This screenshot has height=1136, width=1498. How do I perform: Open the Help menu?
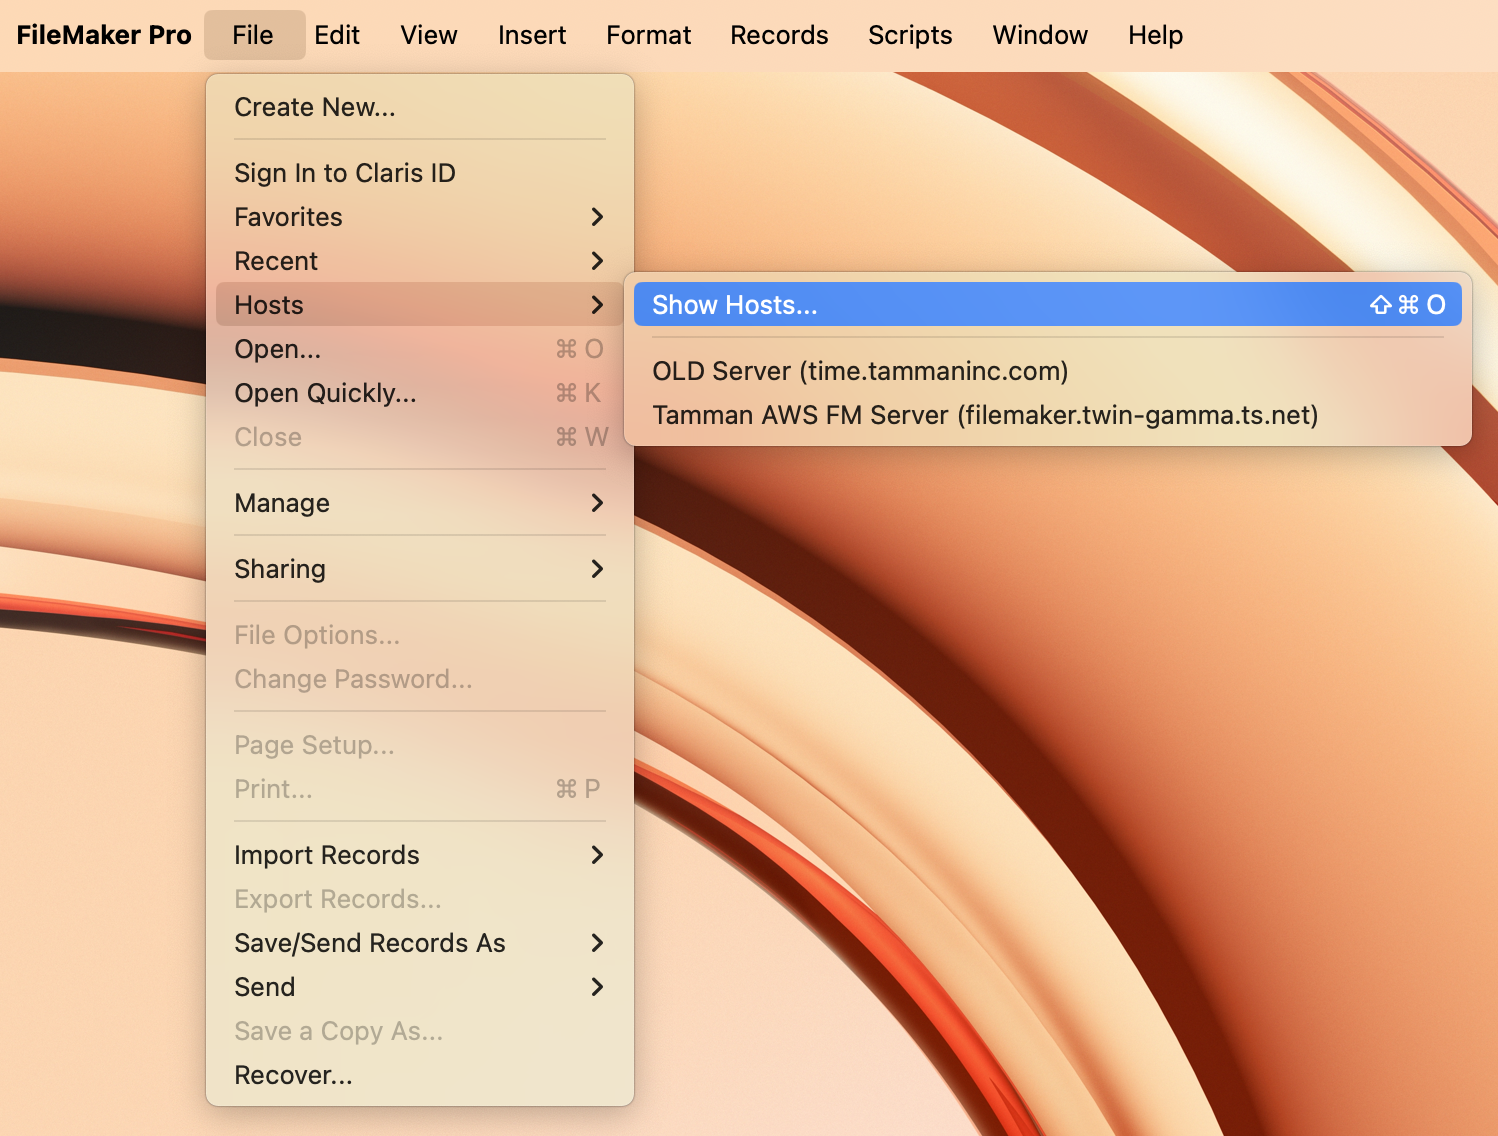click(x=1156, y=35)
